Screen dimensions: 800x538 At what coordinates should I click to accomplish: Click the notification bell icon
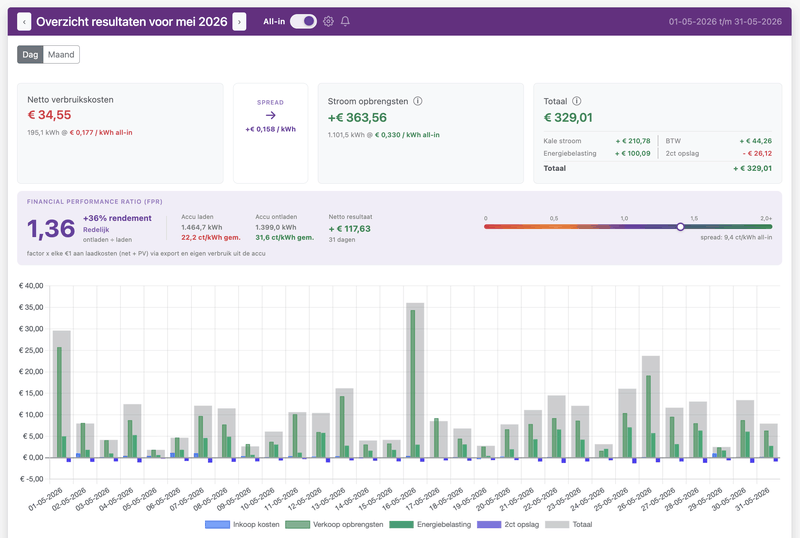point(345,21)
